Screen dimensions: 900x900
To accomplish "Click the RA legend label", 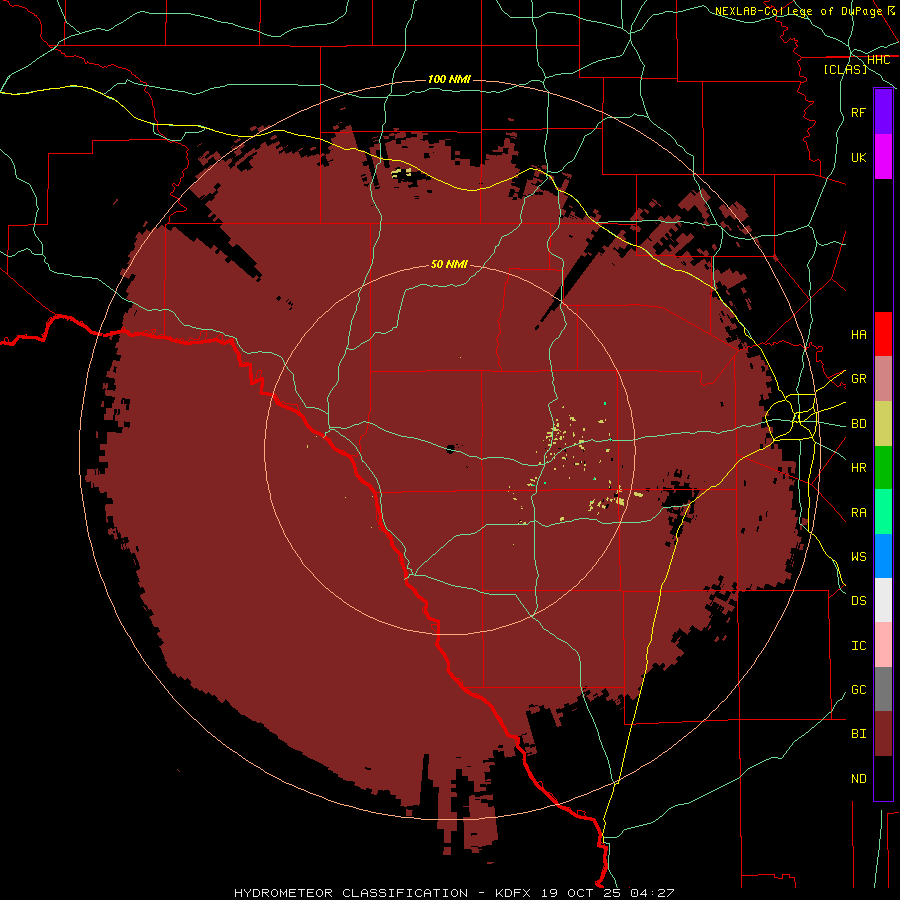I will (858, 513).
